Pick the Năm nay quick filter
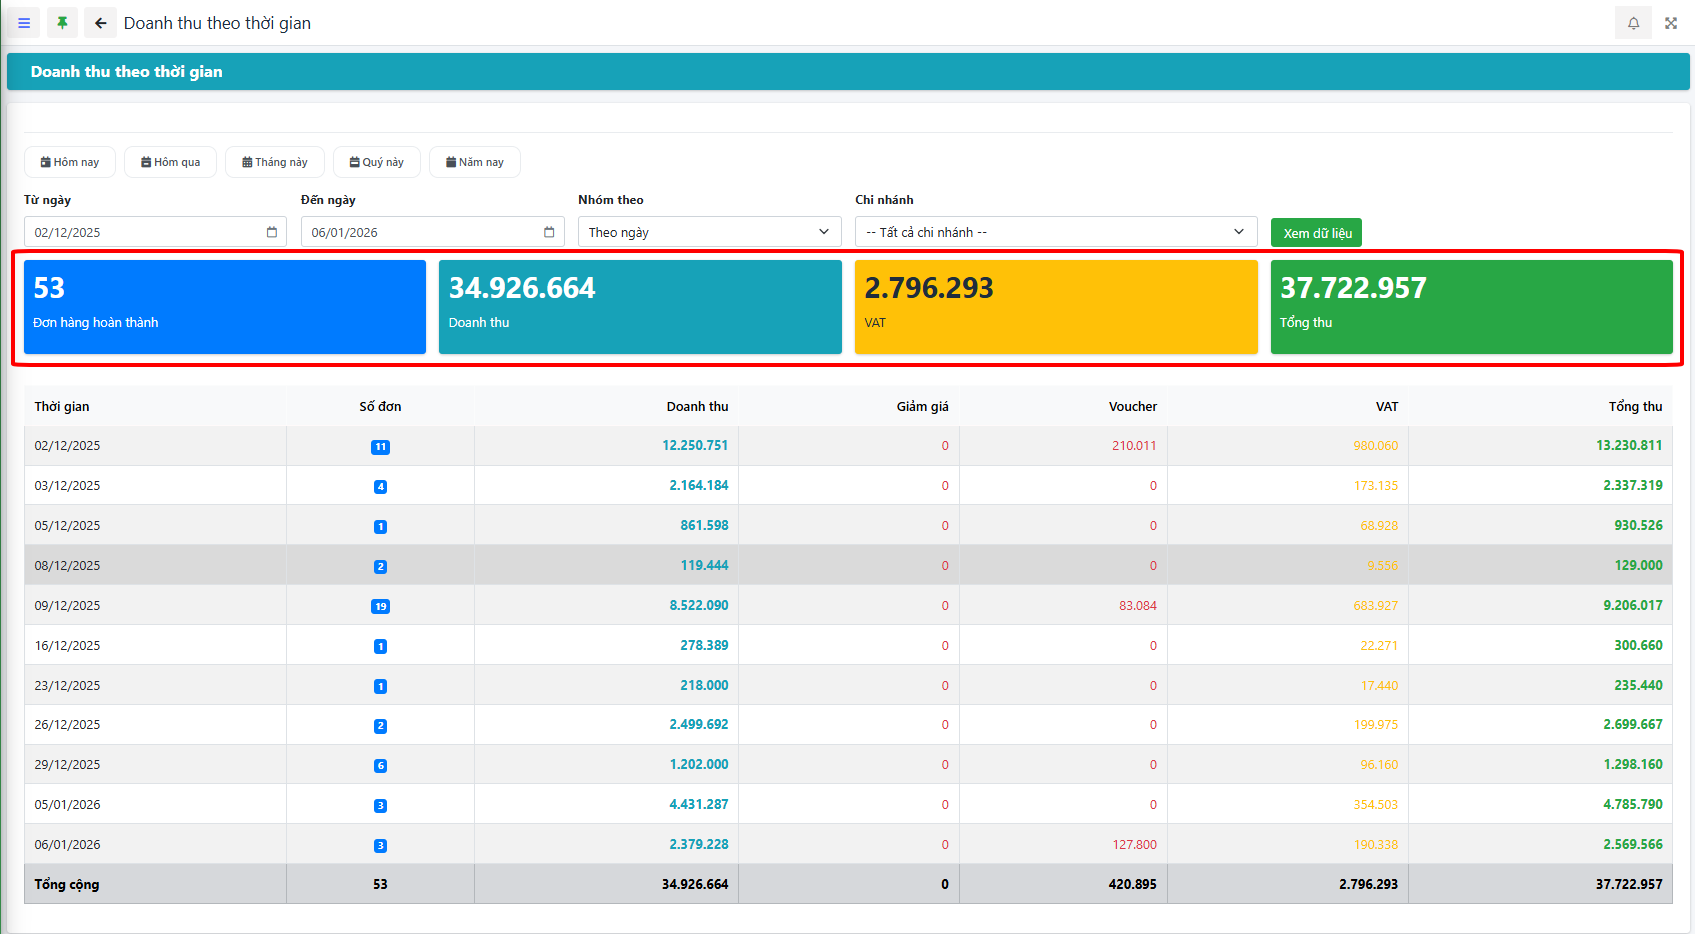This screenshot has height=934, width=1695. click(475, 162)
